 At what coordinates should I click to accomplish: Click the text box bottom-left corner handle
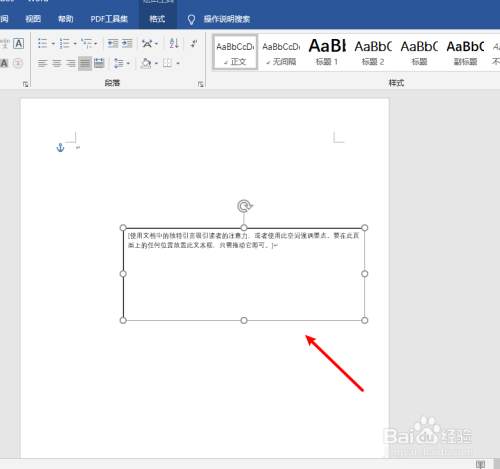tap(123, 320)
